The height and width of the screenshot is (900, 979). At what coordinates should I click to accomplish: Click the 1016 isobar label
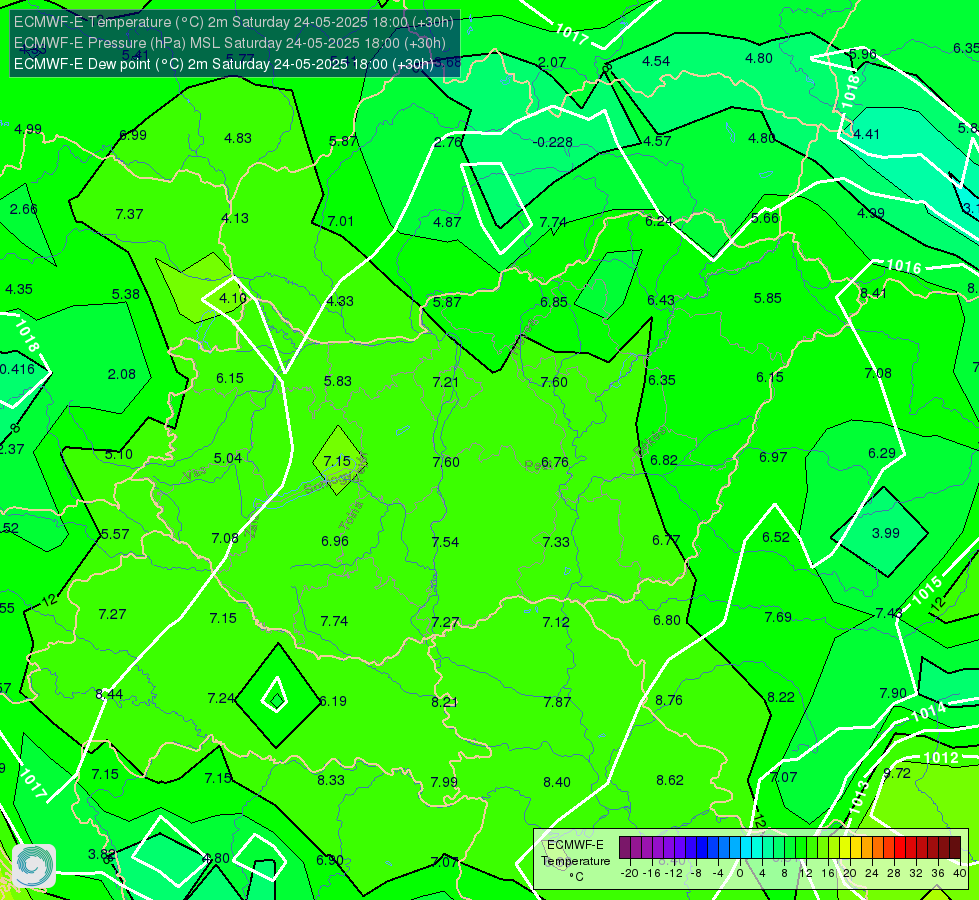(904, 267)
